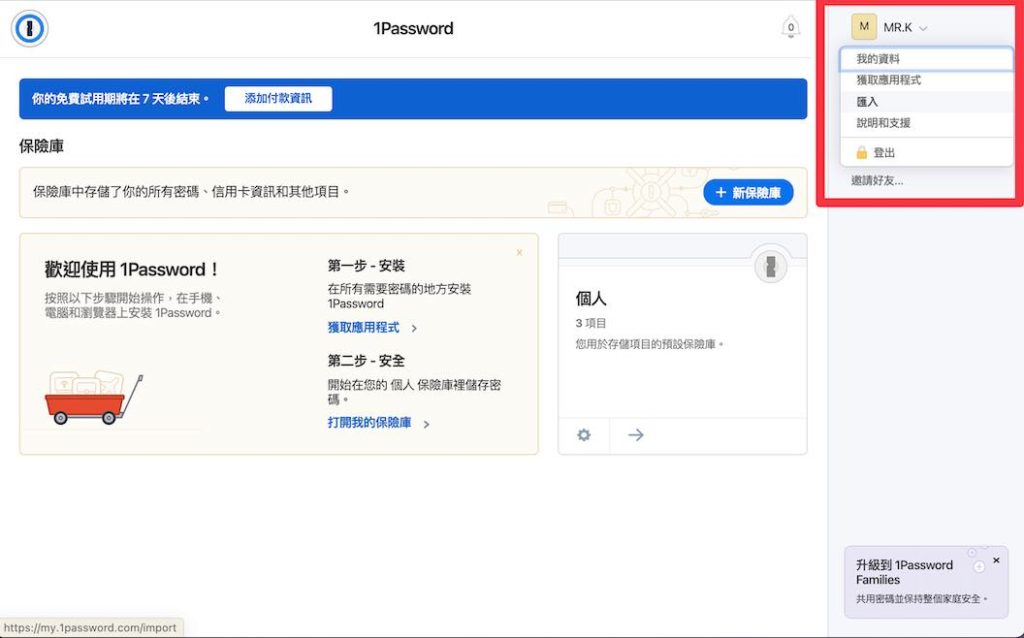Click the 1Password page title
This screenshot has width=1024, height=638.
[x=413, y=29]
